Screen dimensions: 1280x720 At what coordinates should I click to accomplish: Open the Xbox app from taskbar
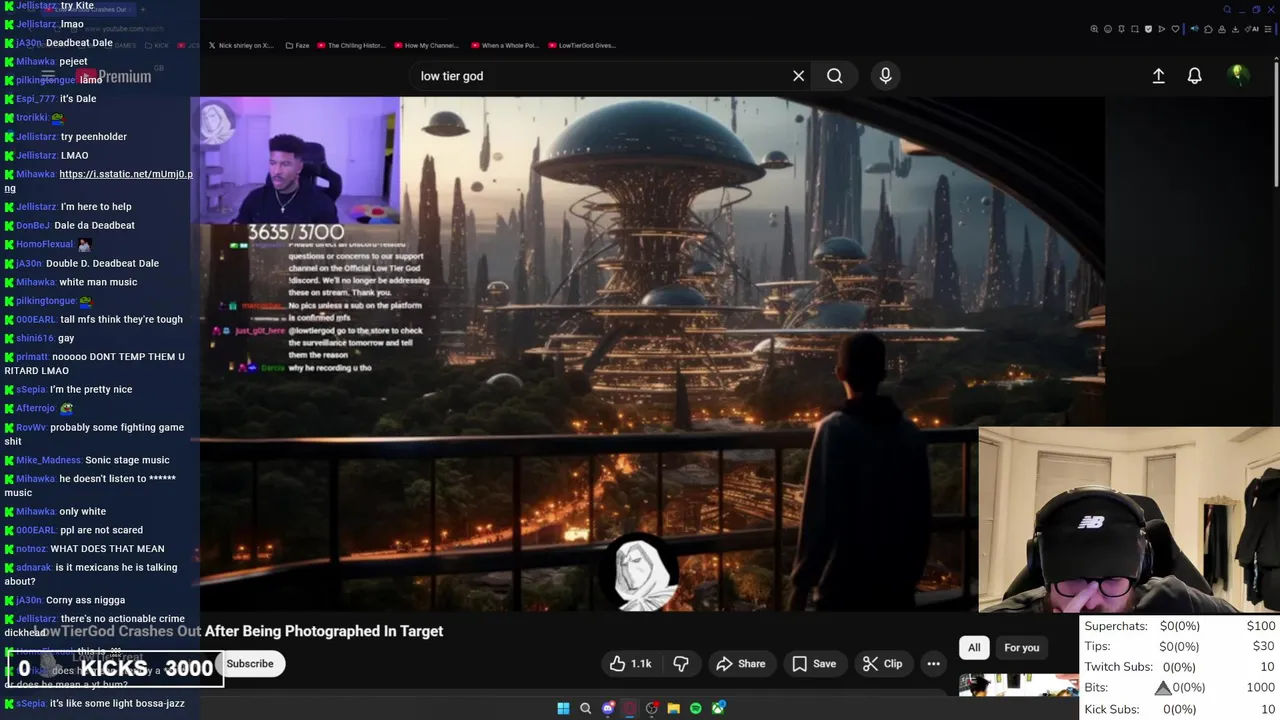(x=718, y=708)
